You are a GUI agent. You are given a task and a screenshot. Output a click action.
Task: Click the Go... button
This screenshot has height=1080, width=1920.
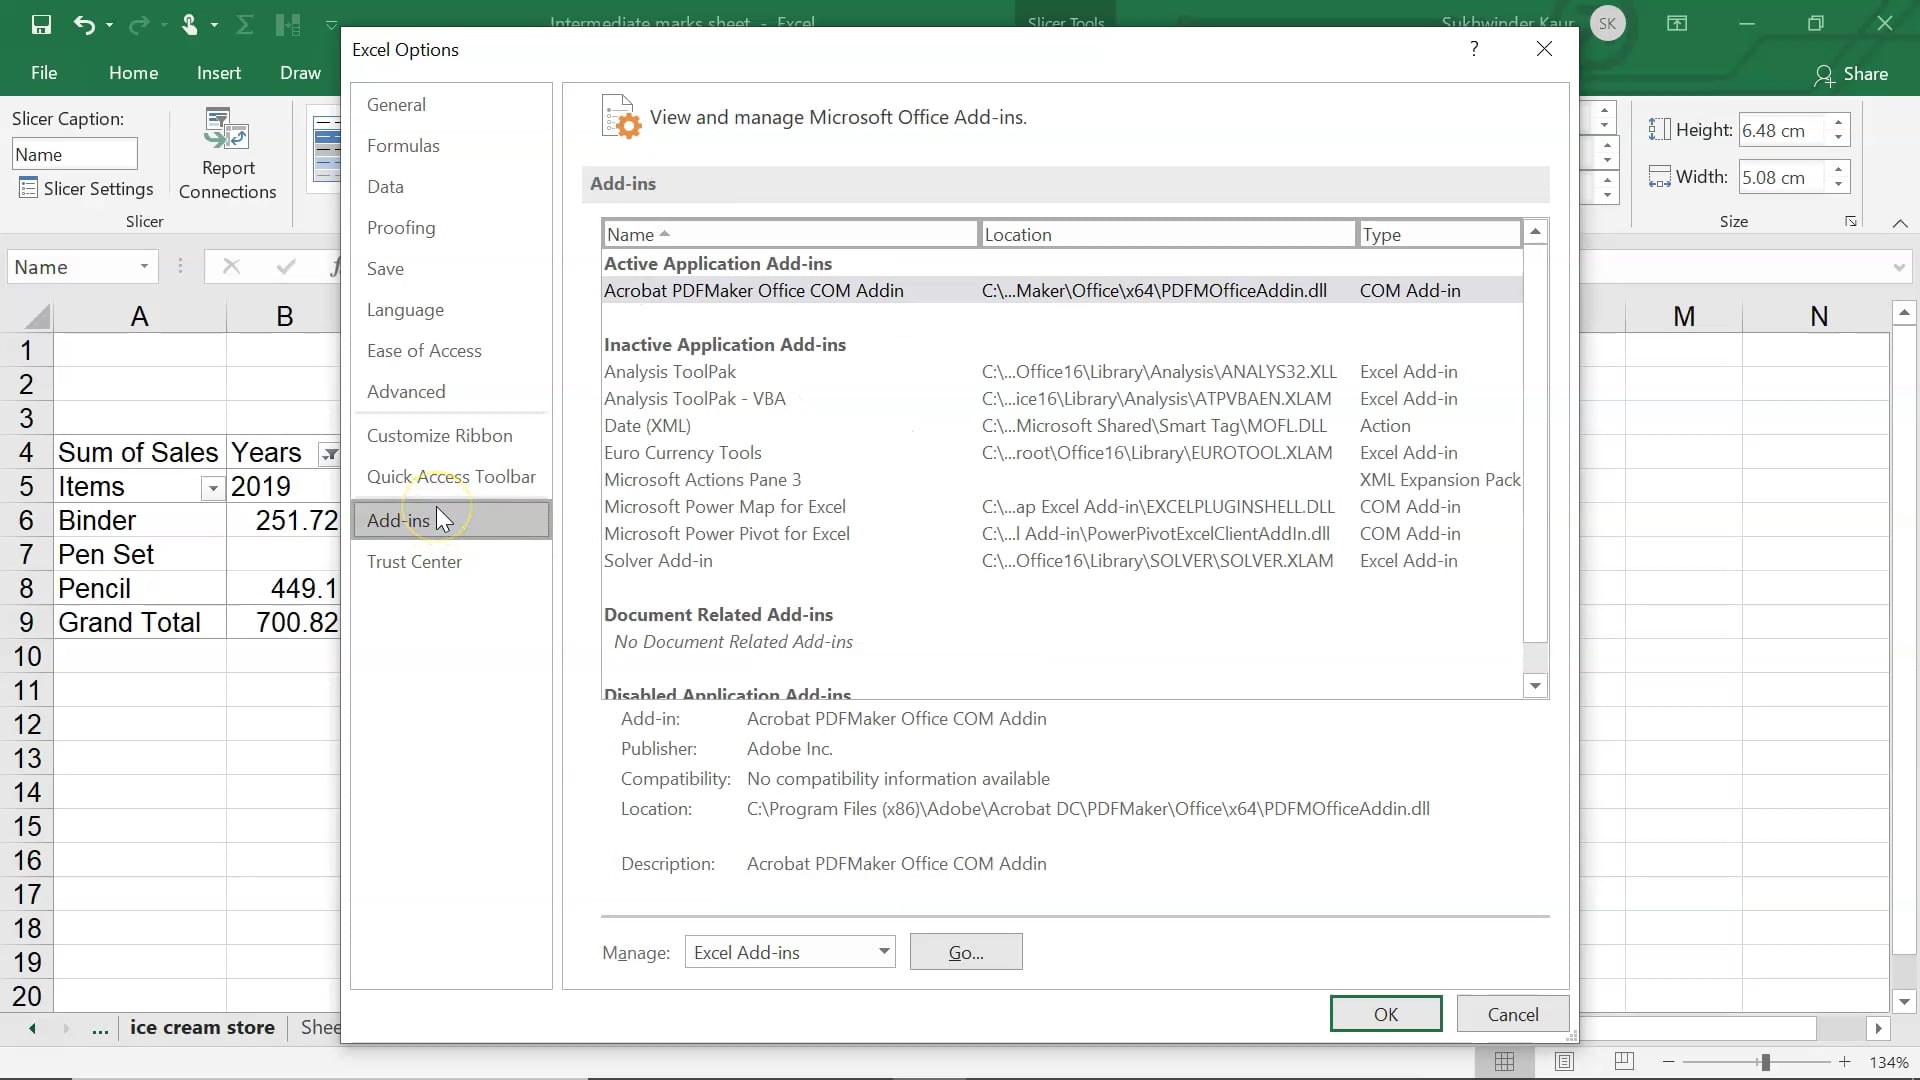pos(966,952)
